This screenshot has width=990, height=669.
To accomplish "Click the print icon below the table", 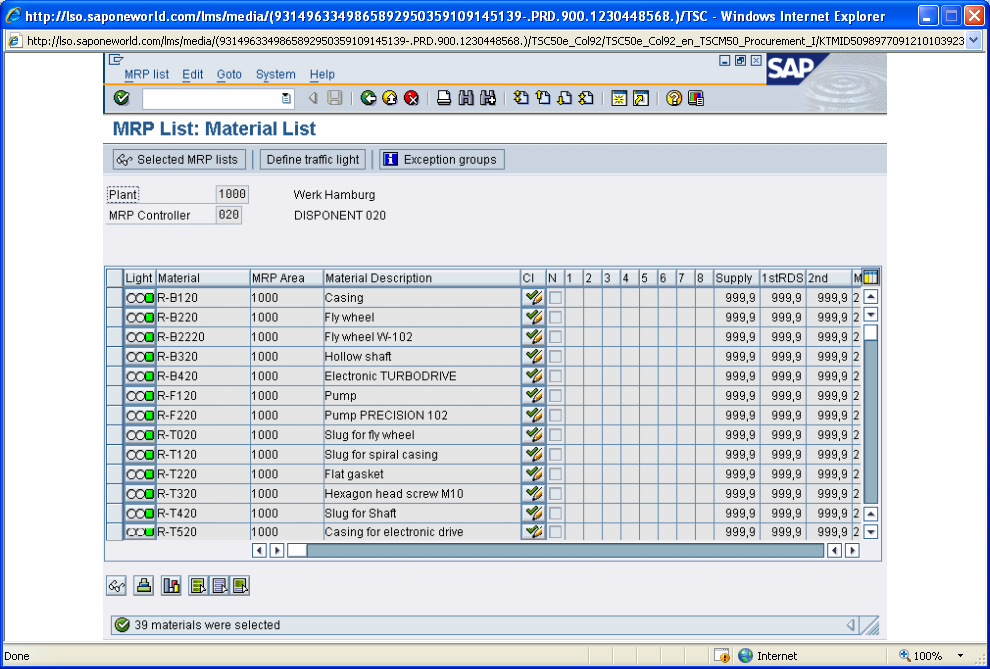I will (144, 586).
